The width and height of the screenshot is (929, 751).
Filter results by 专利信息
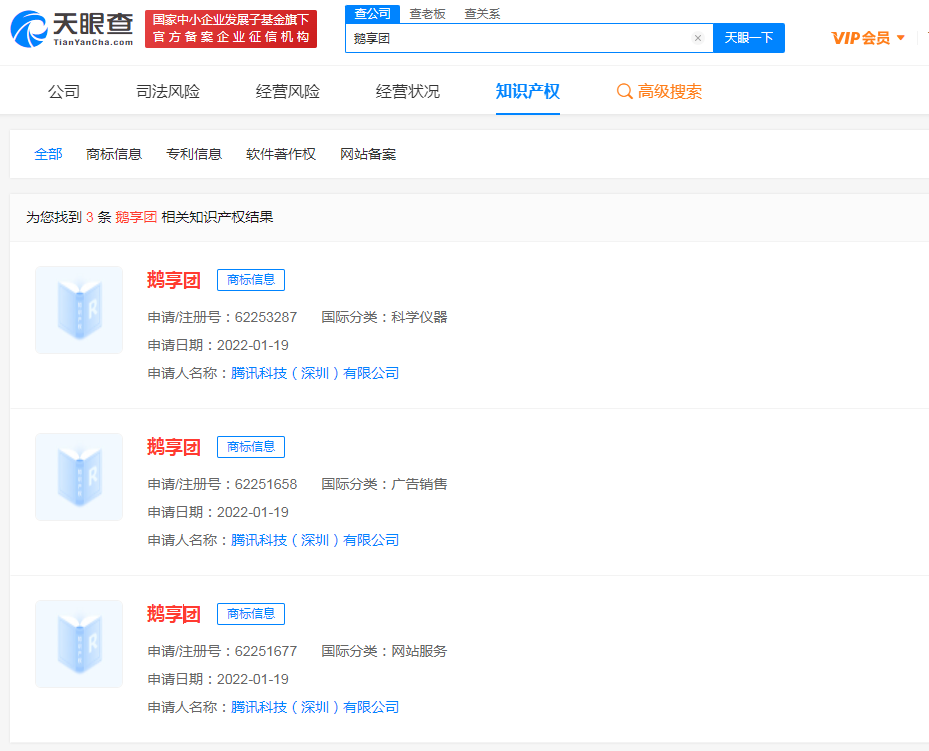[x=194, y=154]
